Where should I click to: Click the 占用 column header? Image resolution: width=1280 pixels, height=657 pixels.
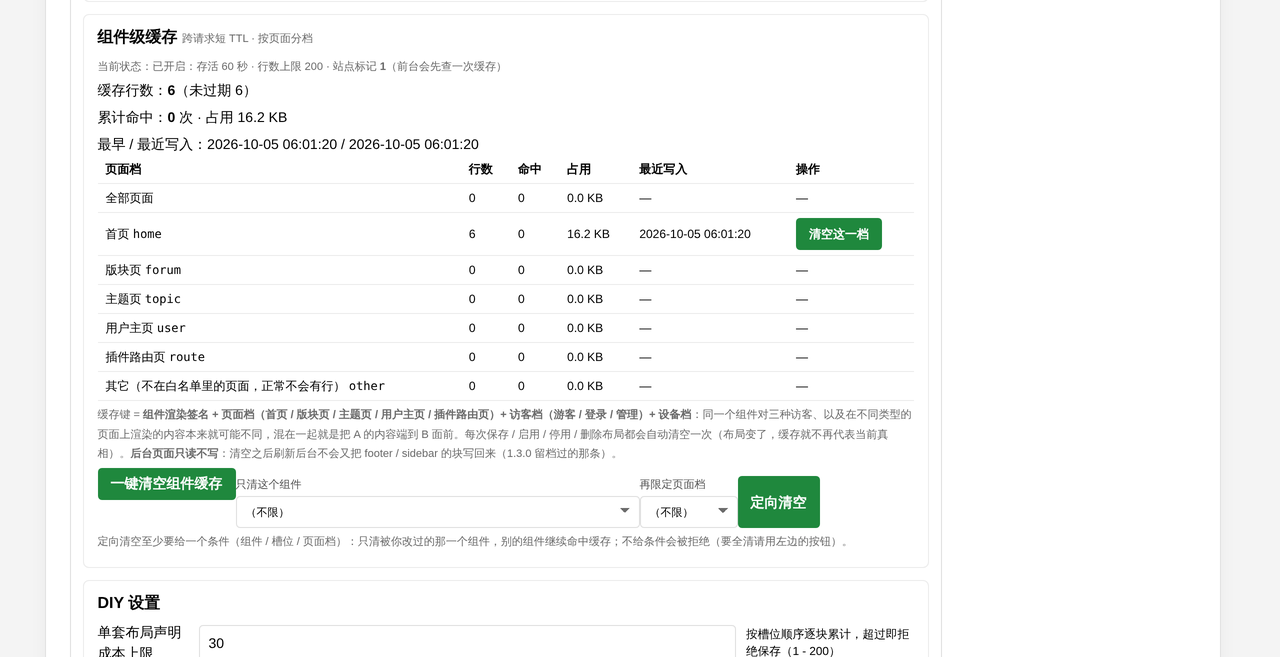tap(579, 169)
